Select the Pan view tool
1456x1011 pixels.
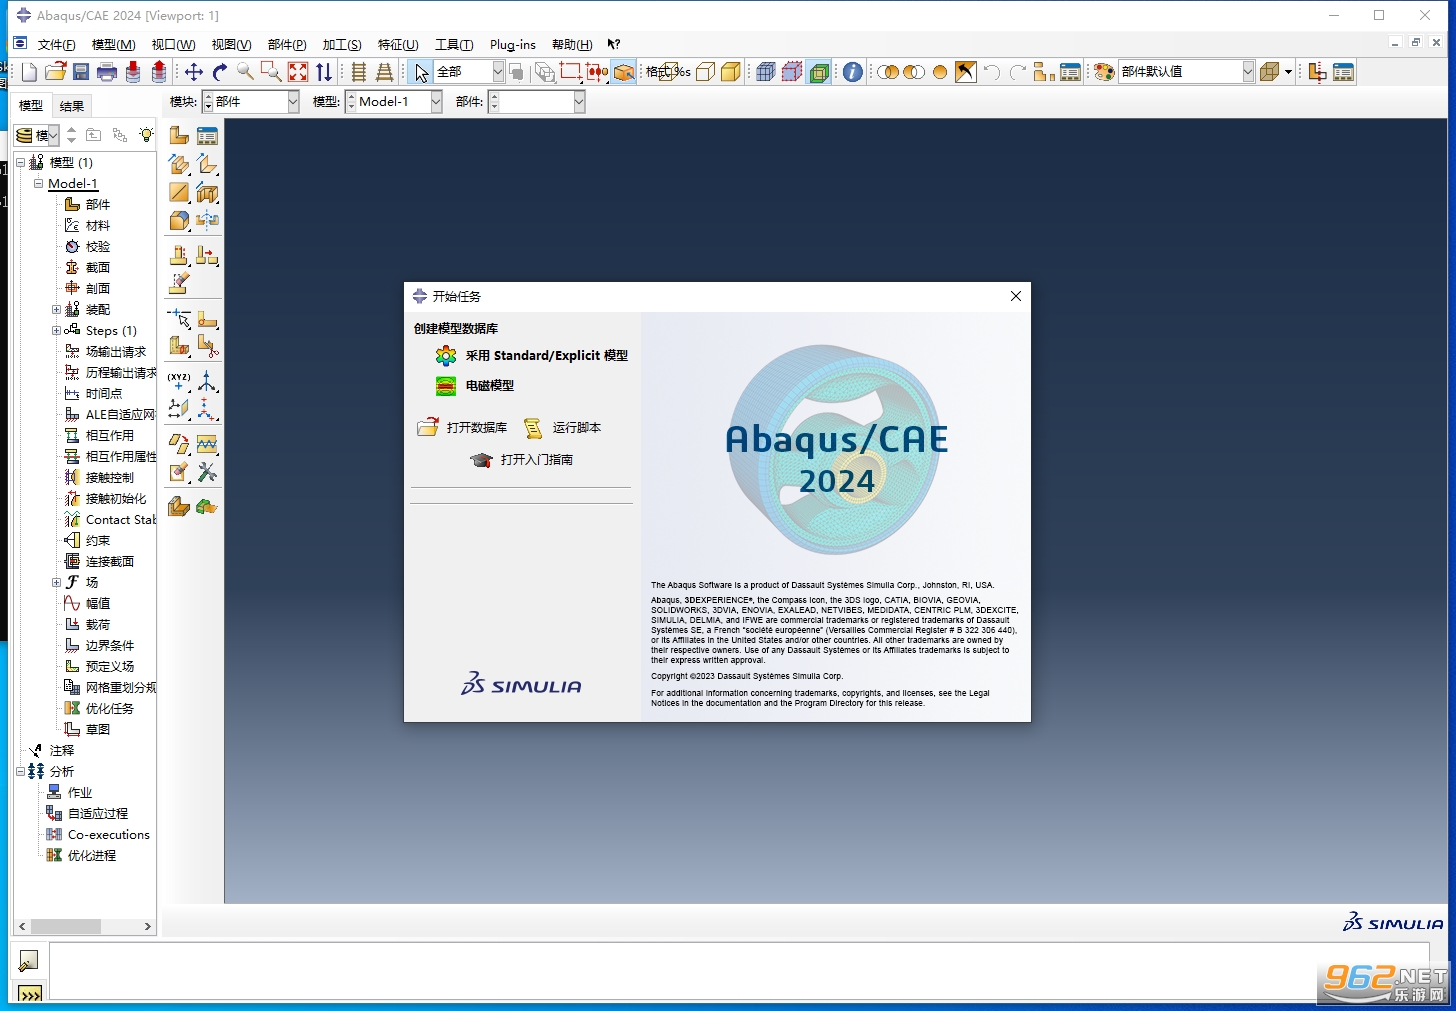(194, 72)
